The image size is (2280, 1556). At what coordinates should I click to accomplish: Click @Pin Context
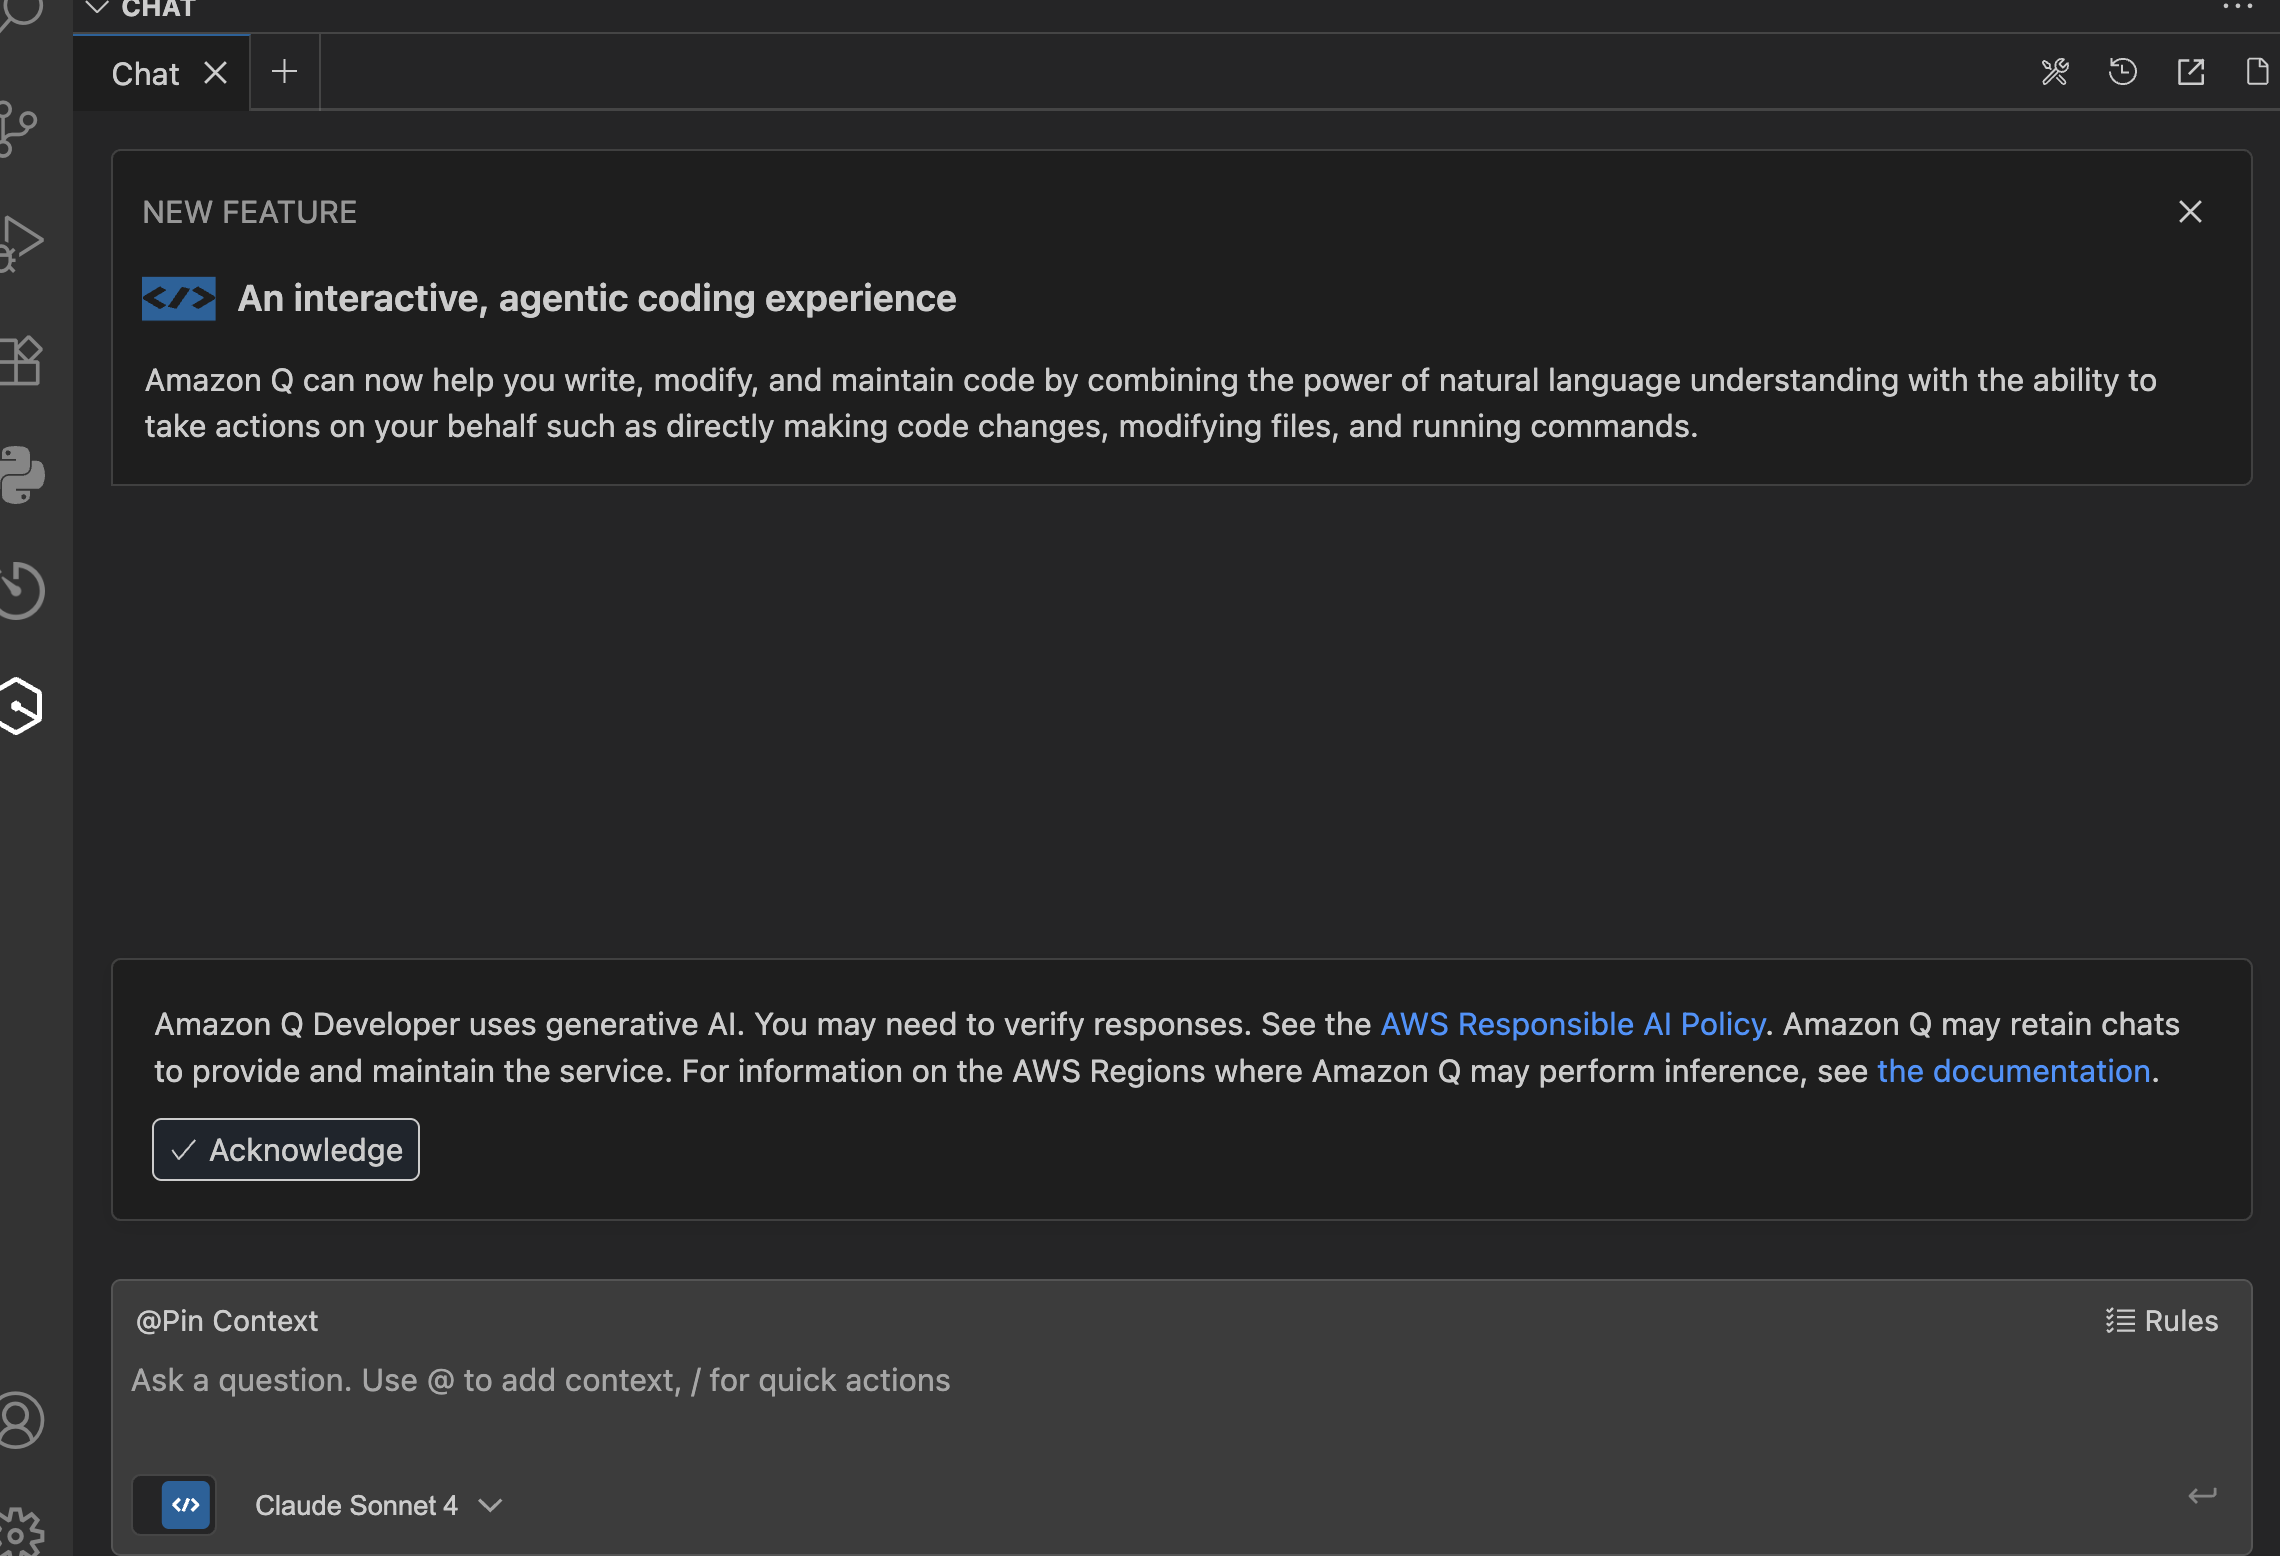(227, 1321)
